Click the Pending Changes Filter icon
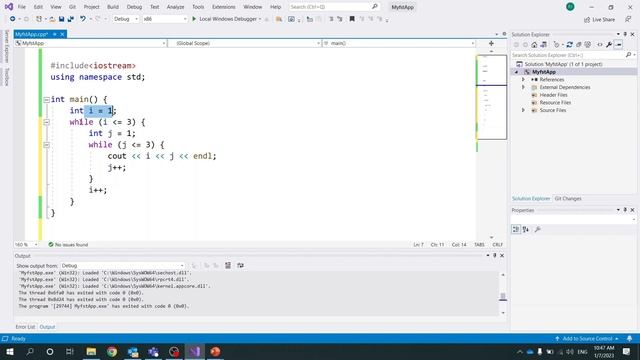Screen dimensions: 640x360 click(x=556, y=44)
